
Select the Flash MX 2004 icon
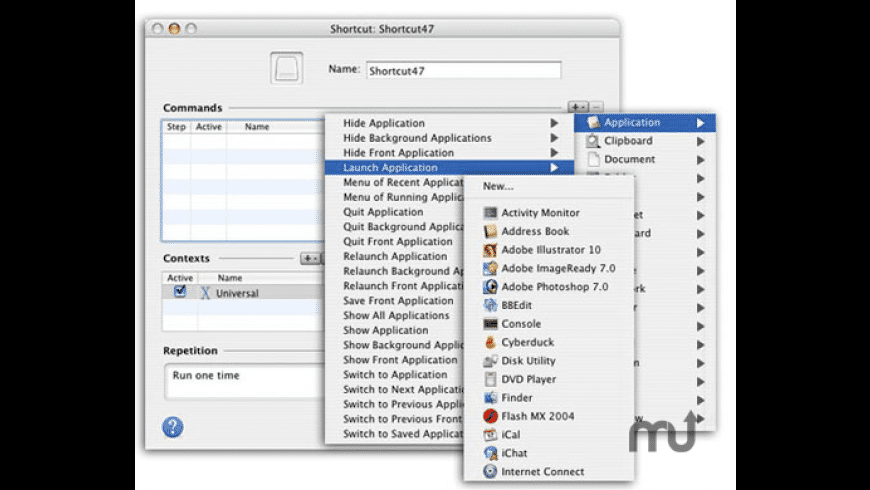click(x=490, y=416)
